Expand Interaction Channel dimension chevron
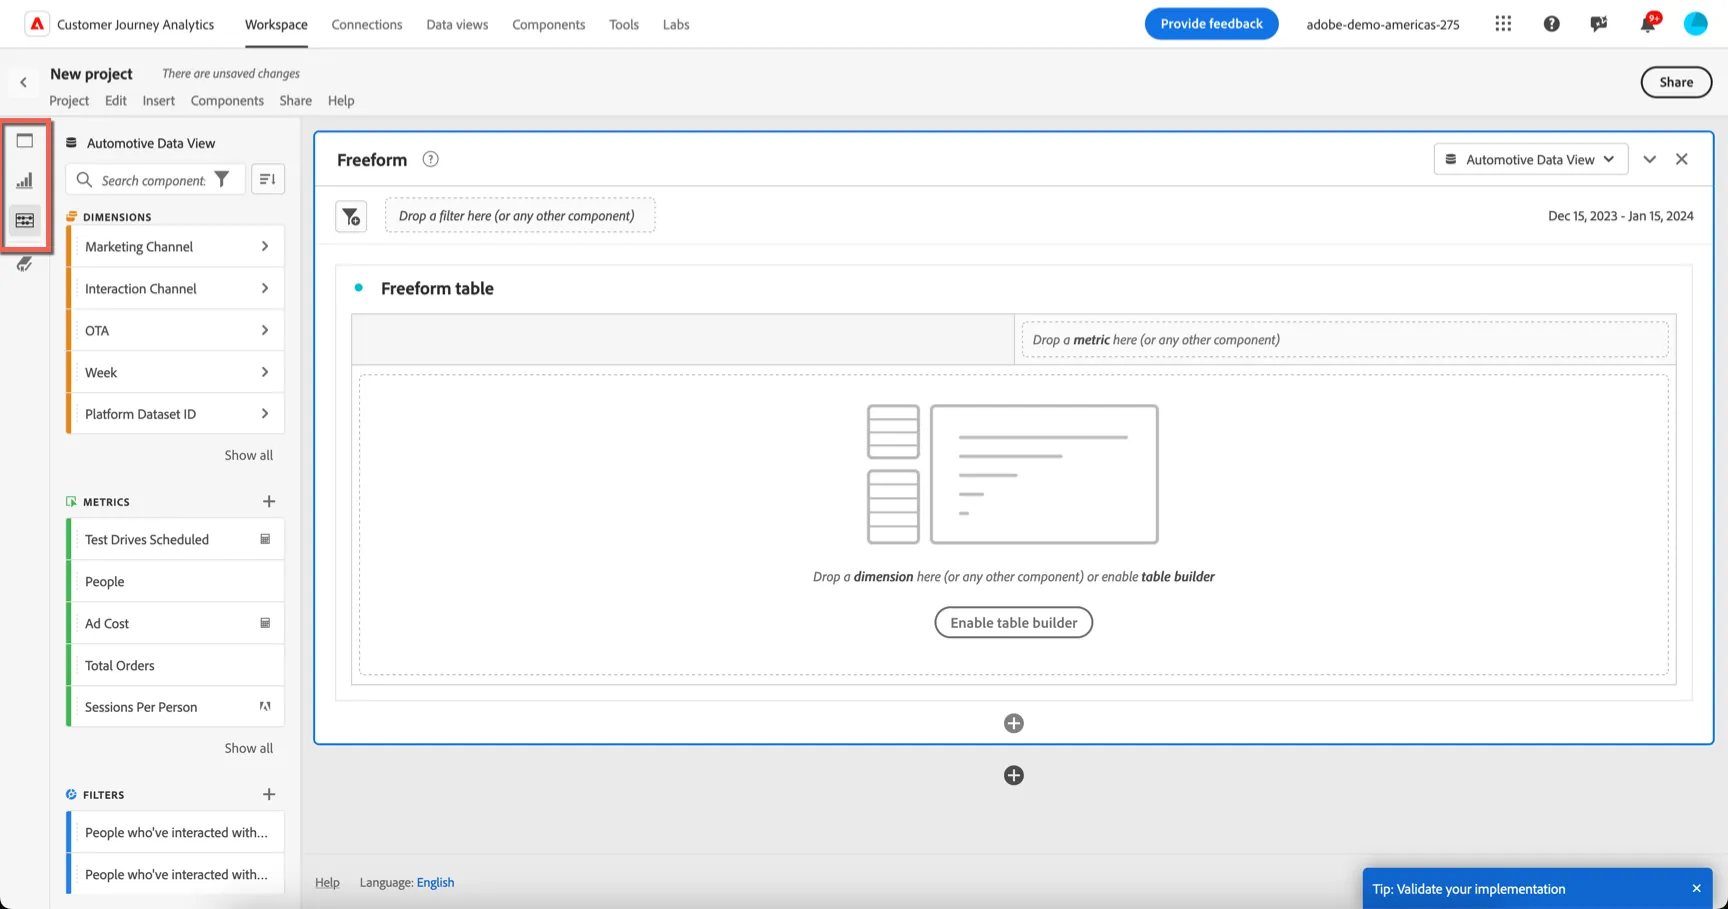Image resolution: width=1728 pixels, height=909 pixels. pos(265,288)
